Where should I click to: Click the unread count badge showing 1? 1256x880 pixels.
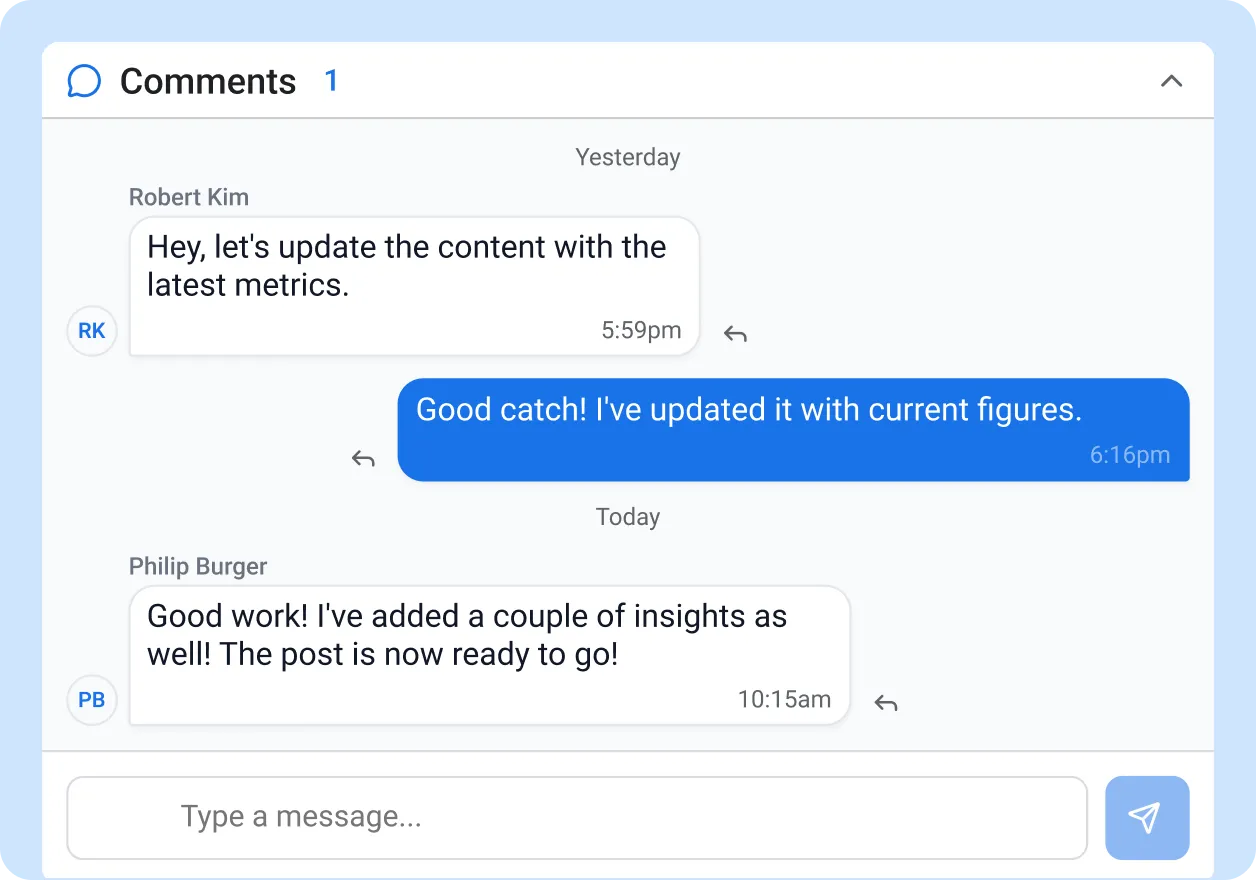(331, 80)
